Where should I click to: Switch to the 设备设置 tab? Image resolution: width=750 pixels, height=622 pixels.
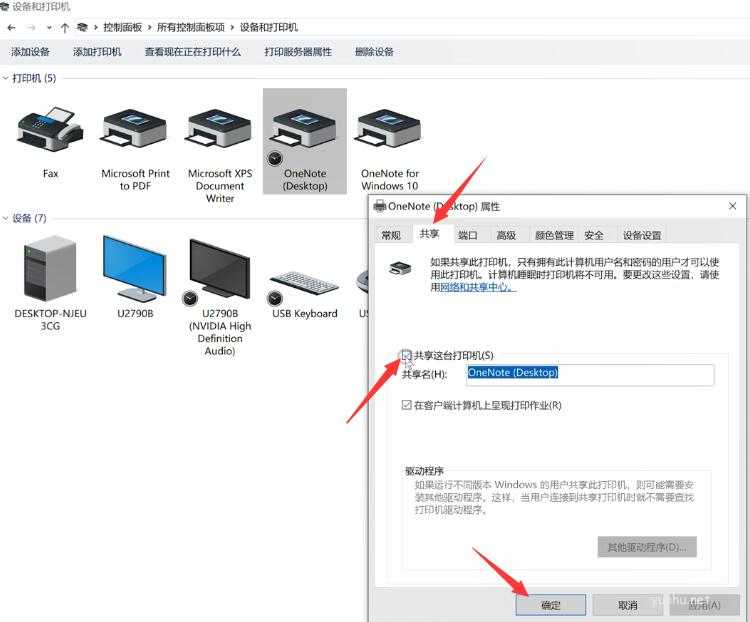642,235
